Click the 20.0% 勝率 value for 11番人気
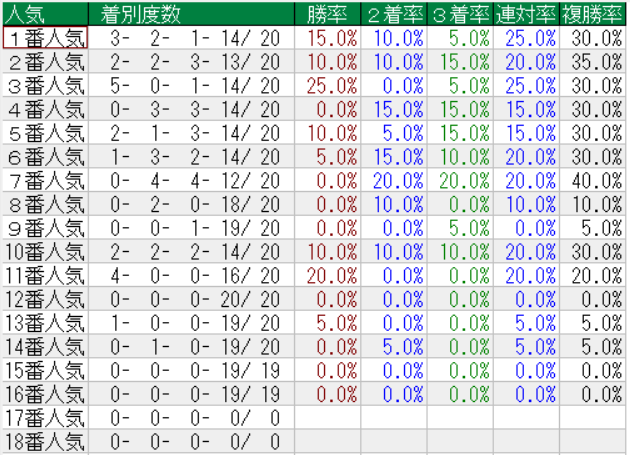Viewport: 630px width, 455px height. (x=333, y=276)
